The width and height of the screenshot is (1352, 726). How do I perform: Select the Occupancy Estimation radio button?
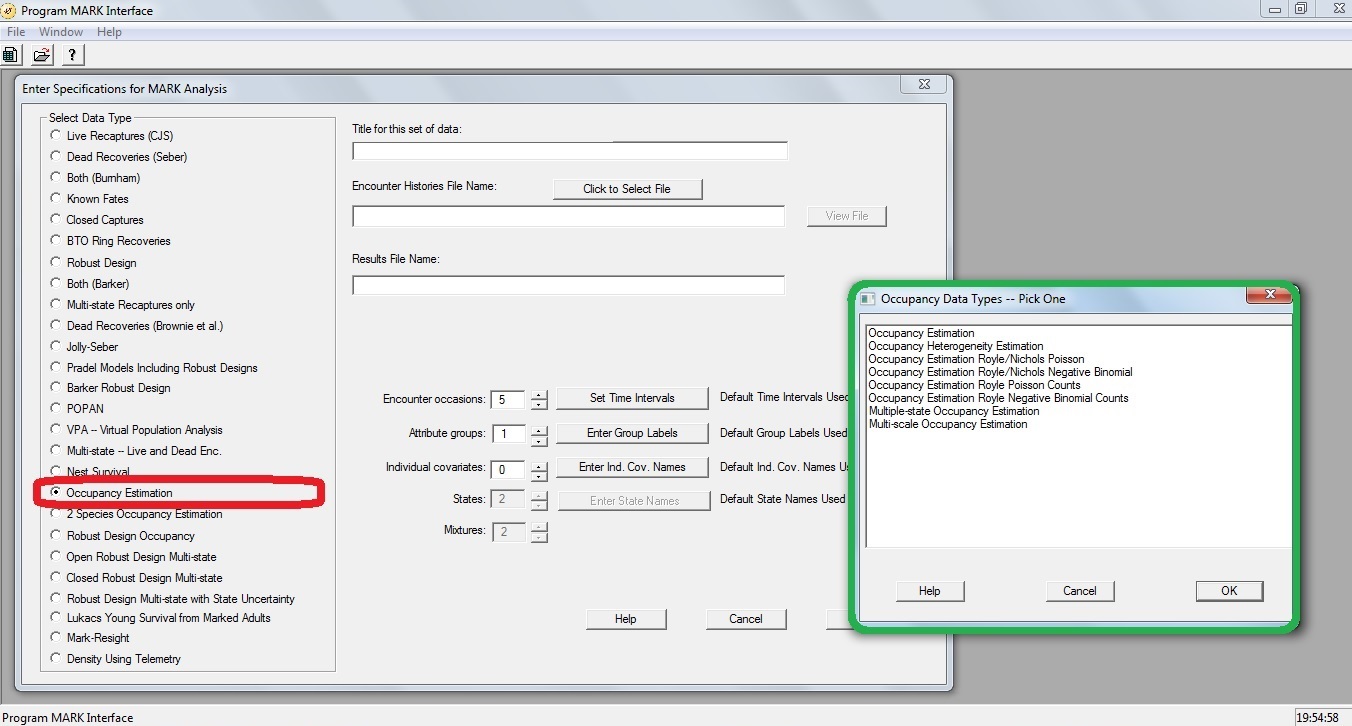(x=112, y=493)
